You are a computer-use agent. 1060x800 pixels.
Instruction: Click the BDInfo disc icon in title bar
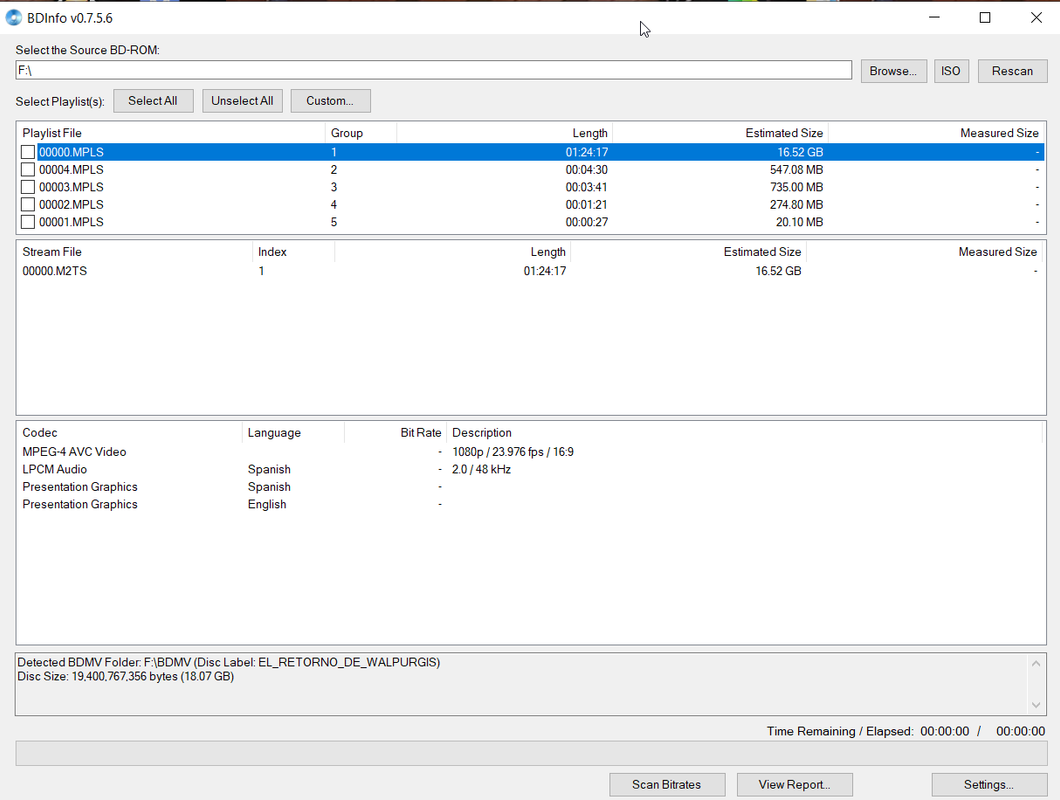[14, 18]
